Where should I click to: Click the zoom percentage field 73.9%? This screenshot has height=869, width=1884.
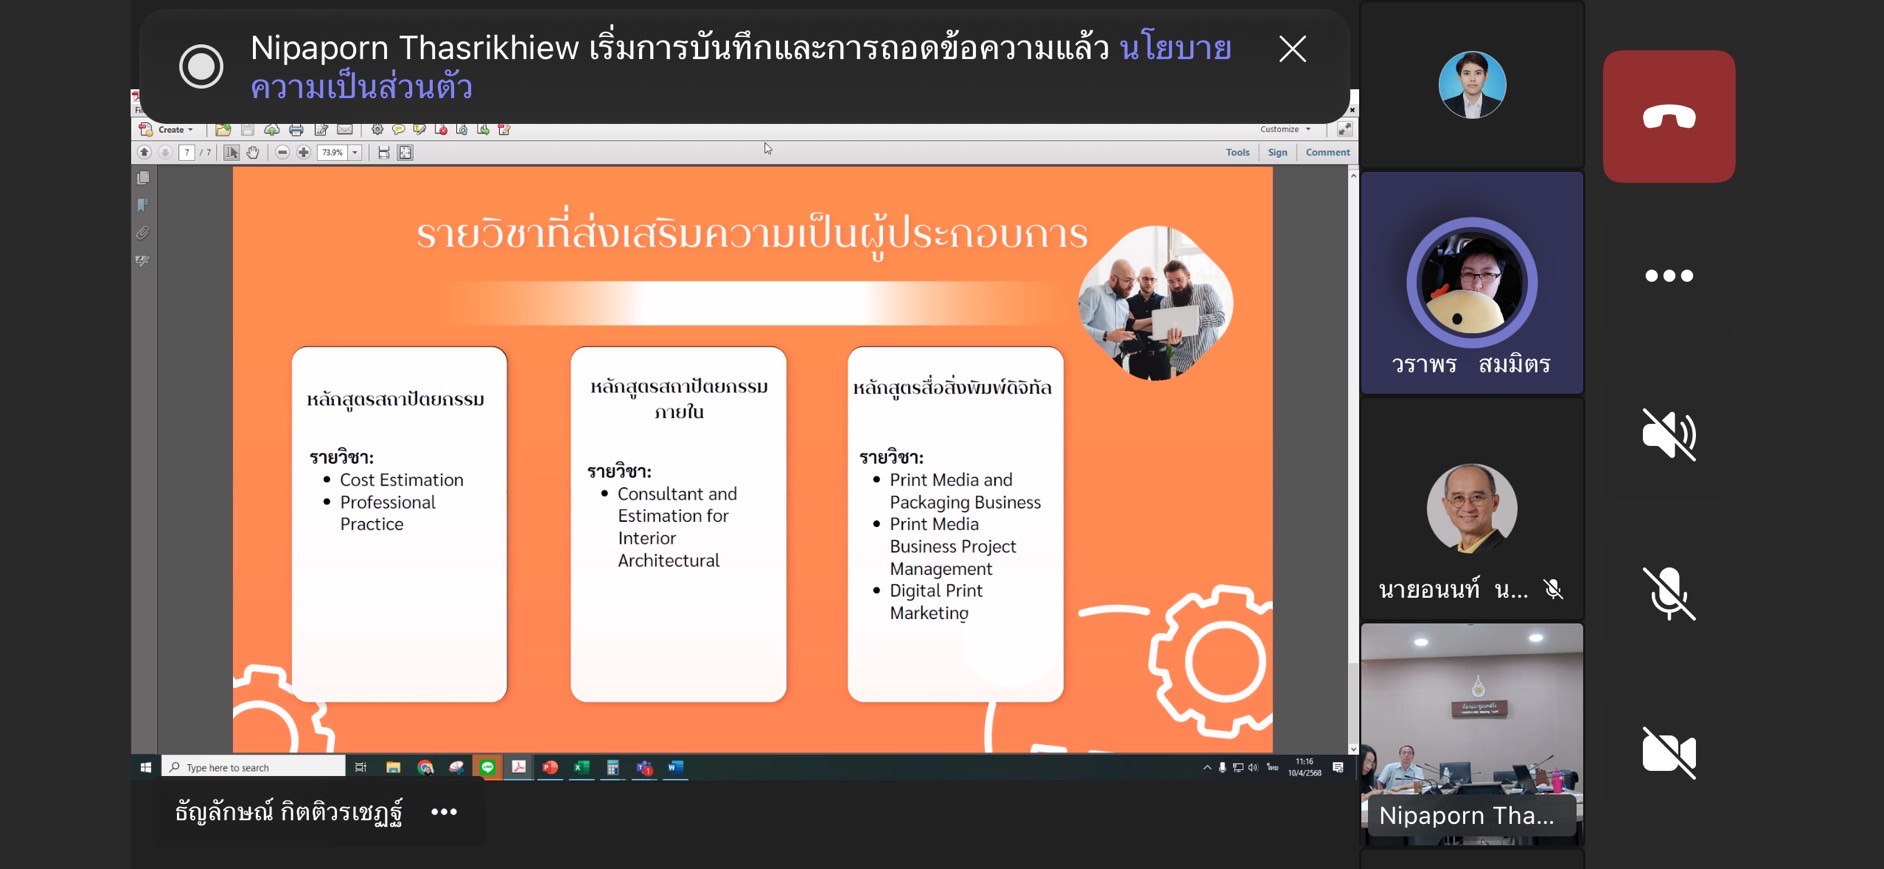click(332, 153)
